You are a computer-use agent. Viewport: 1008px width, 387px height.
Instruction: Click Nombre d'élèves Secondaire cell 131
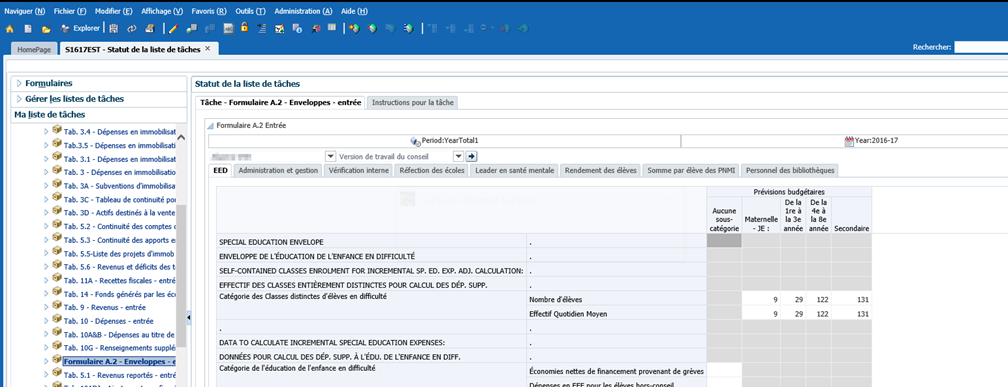[852, 300]
